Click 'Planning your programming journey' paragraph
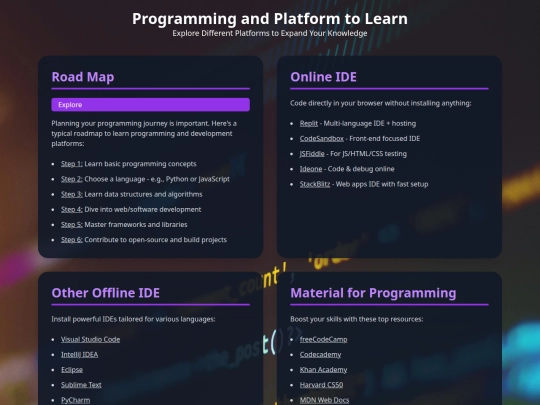This screenshot has height=405, width=540. tap(144, 134)
